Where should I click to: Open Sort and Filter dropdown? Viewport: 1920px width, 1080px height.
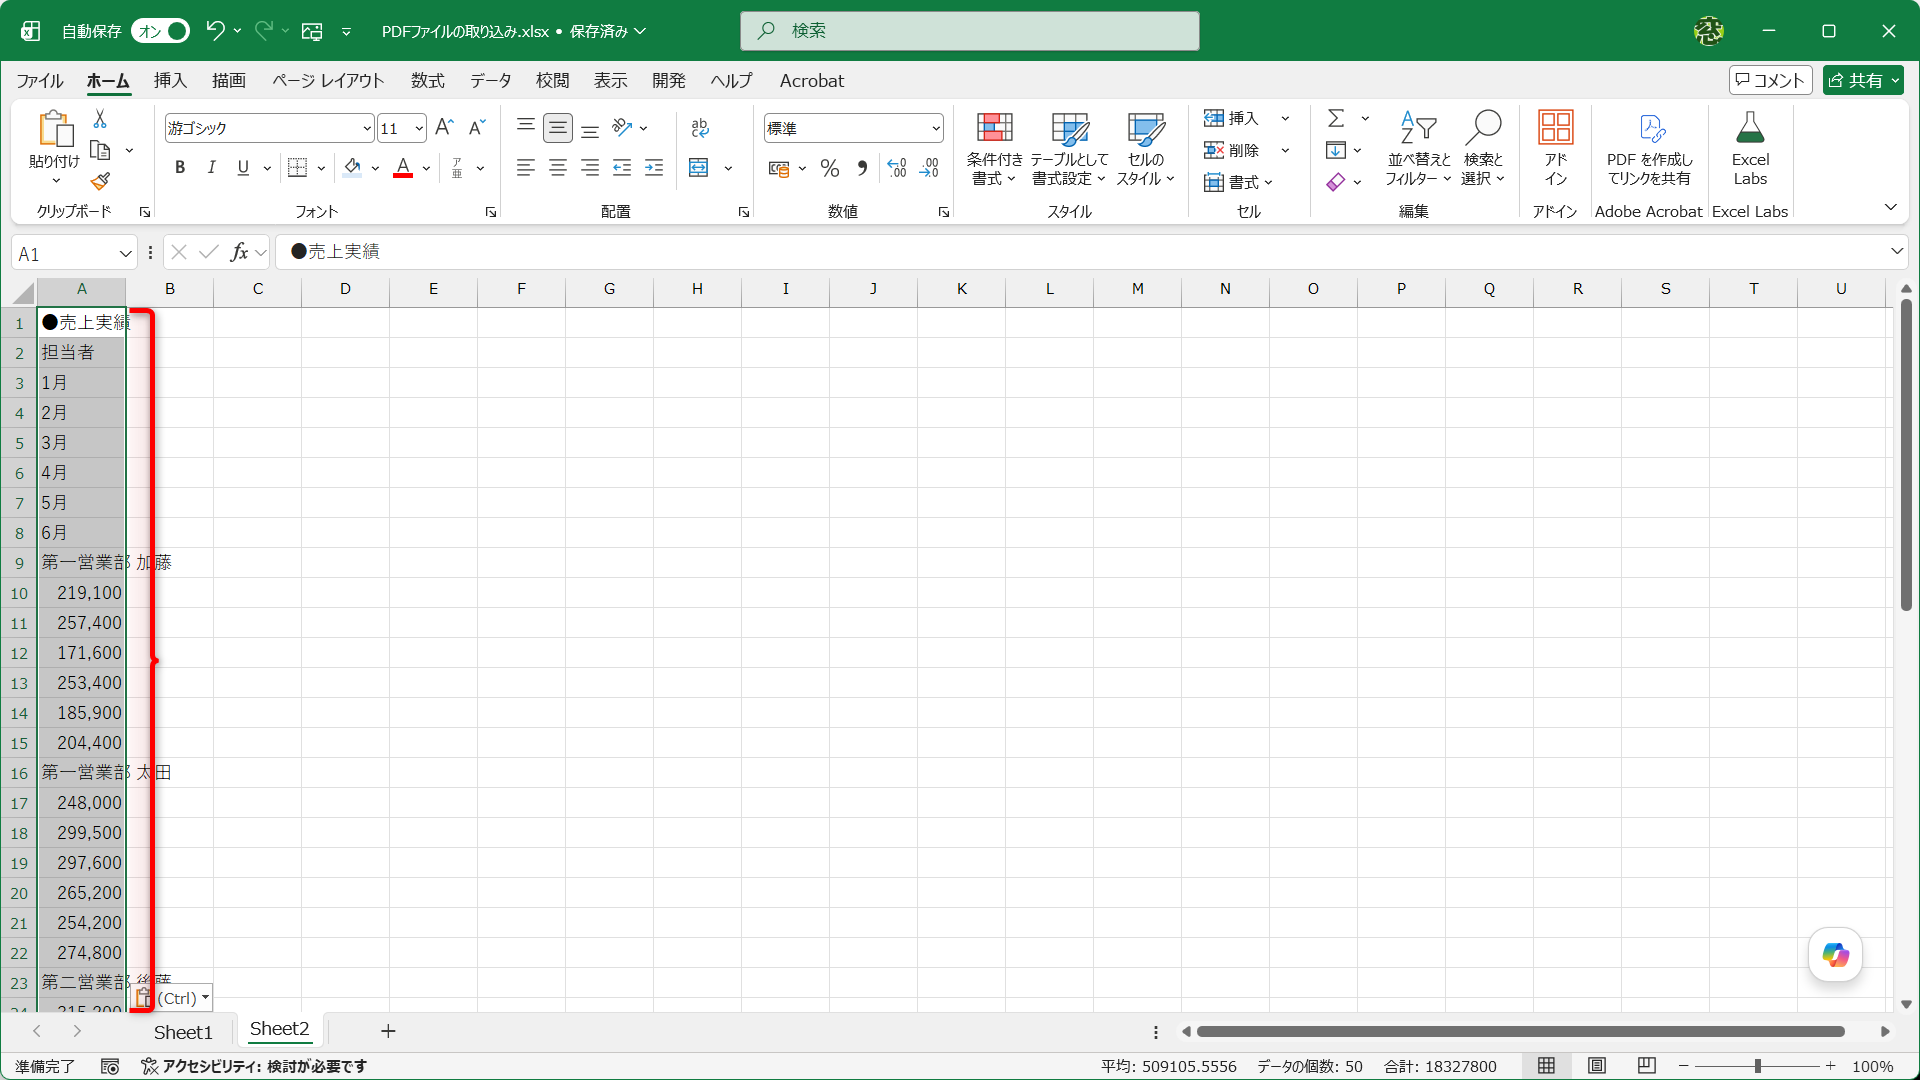[x=1418, y=148]
